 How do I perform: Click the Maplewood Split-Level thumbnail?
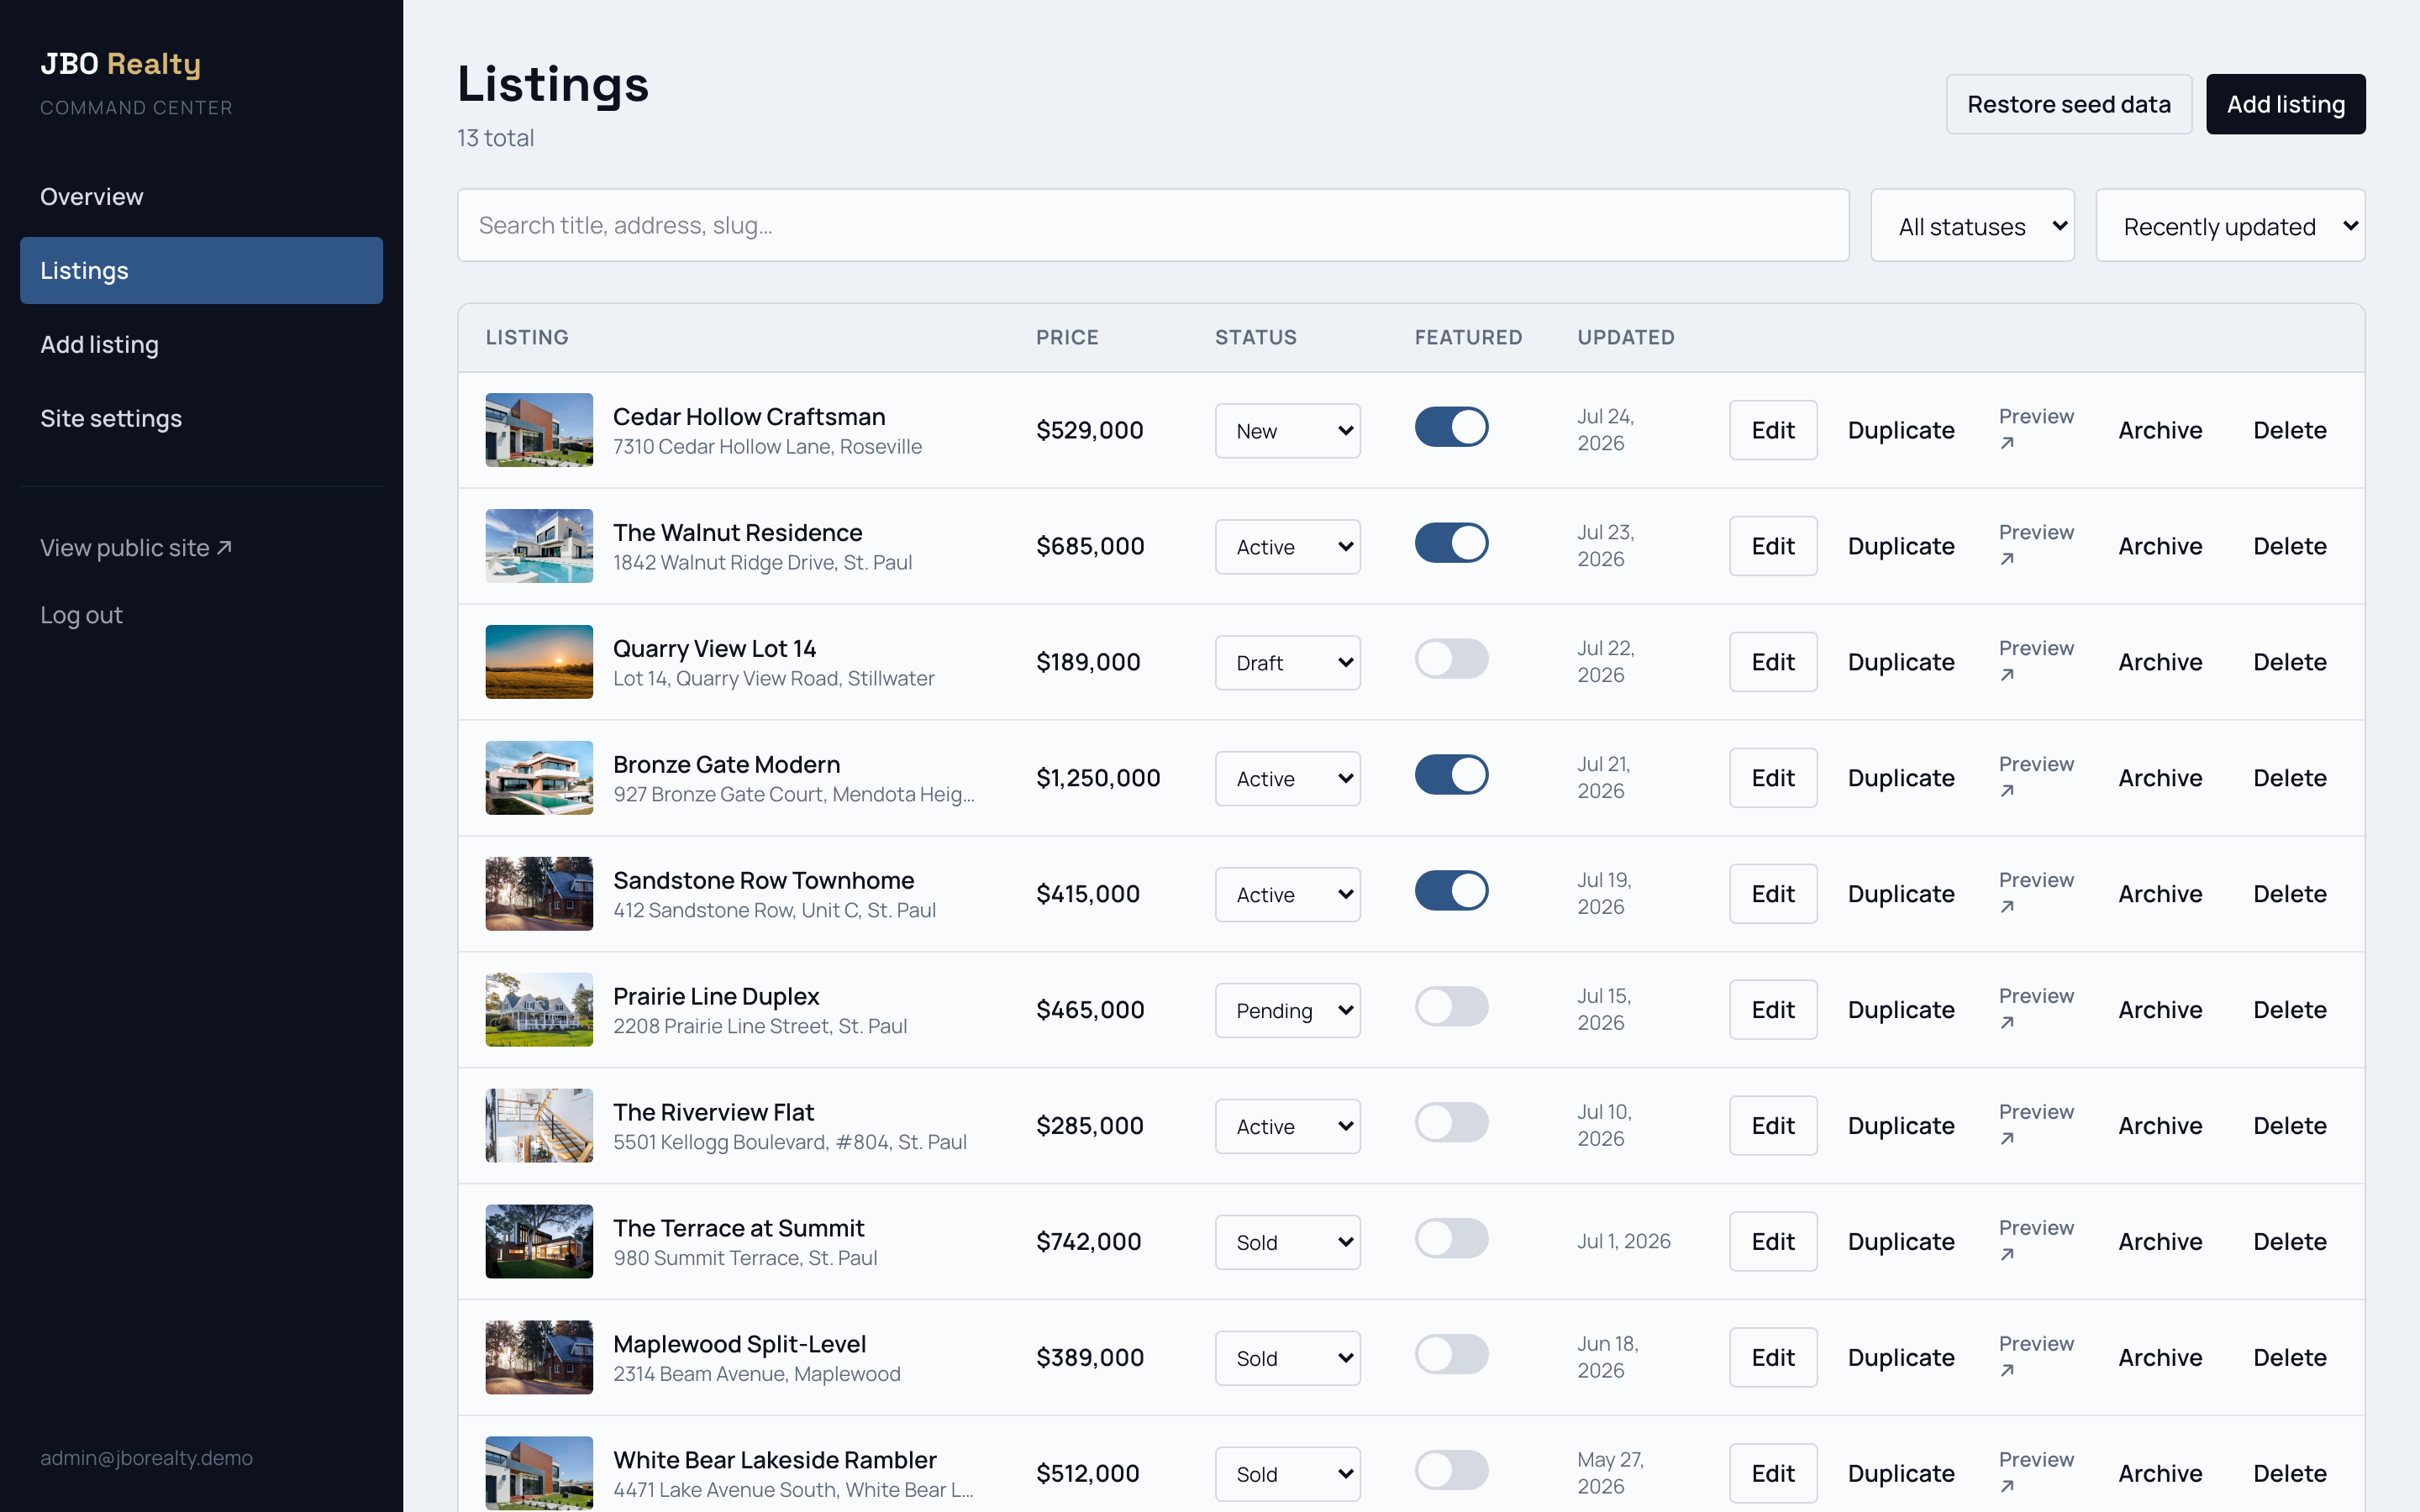(539, 1358)
